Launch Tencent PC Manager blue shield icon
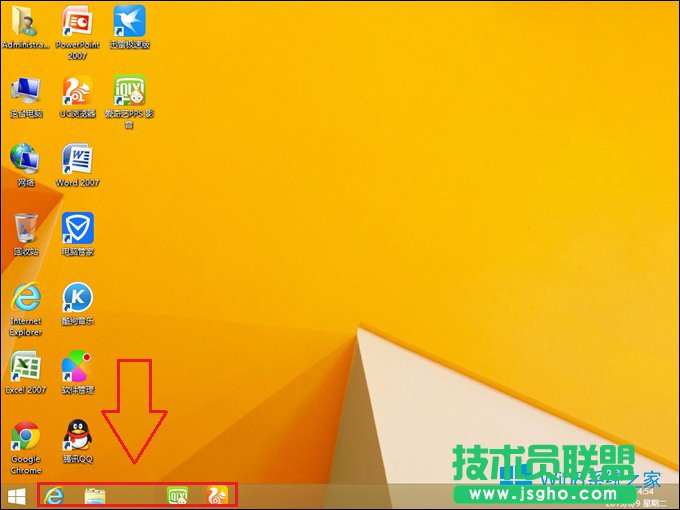Image resolution: width=680 pixels, height=510 pixels. pyautogui.click(x=77, y=229)
